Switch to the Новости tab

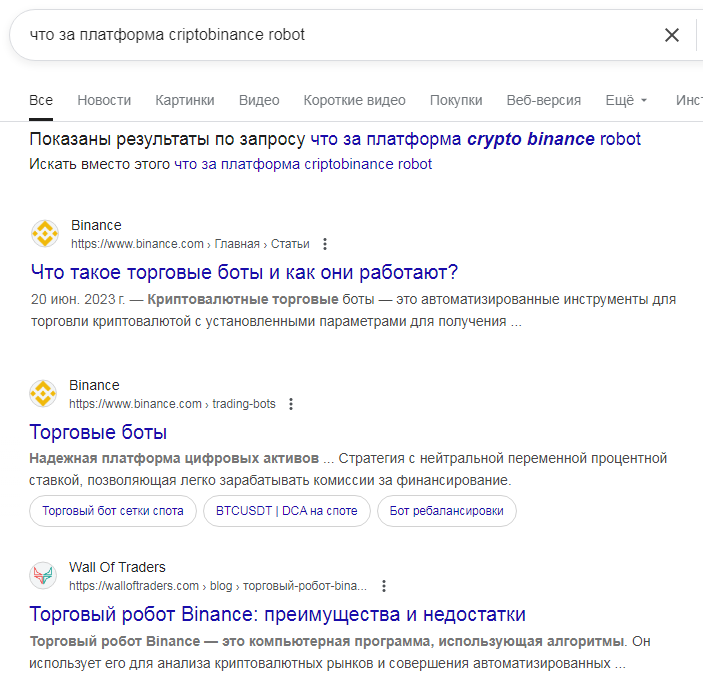tap(104, 100)
